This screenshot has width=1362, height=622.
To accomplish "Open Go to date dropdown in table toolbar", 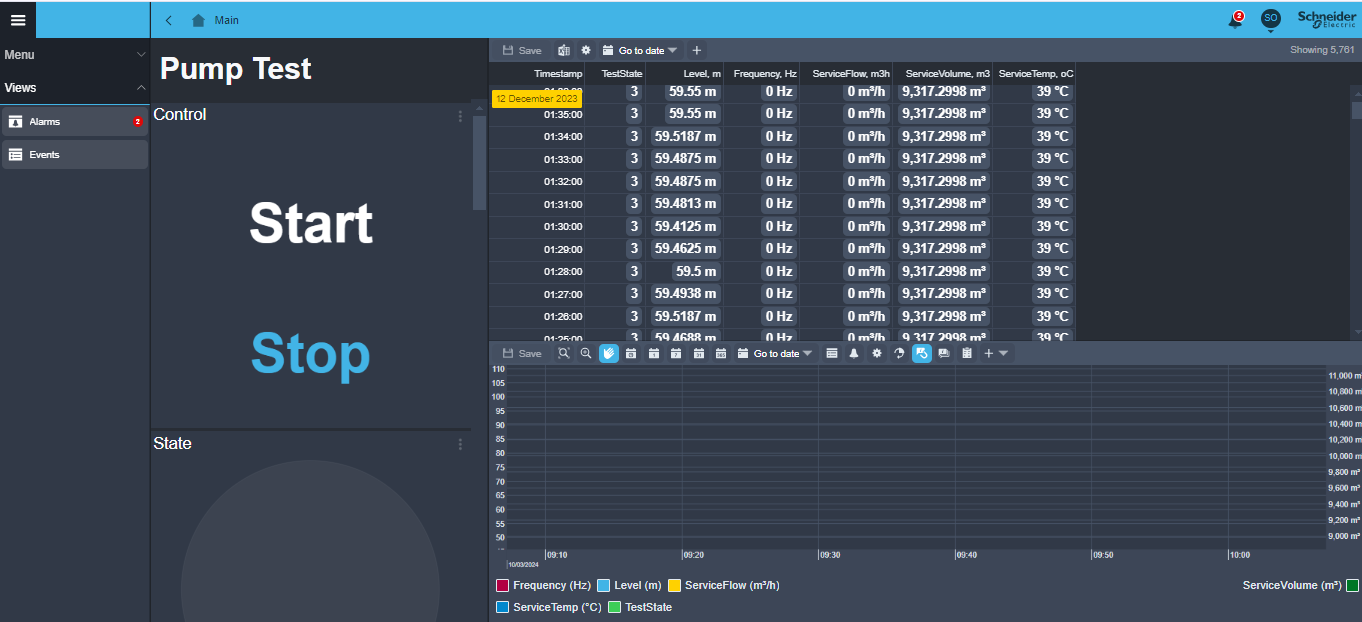I will coord(640,50).
